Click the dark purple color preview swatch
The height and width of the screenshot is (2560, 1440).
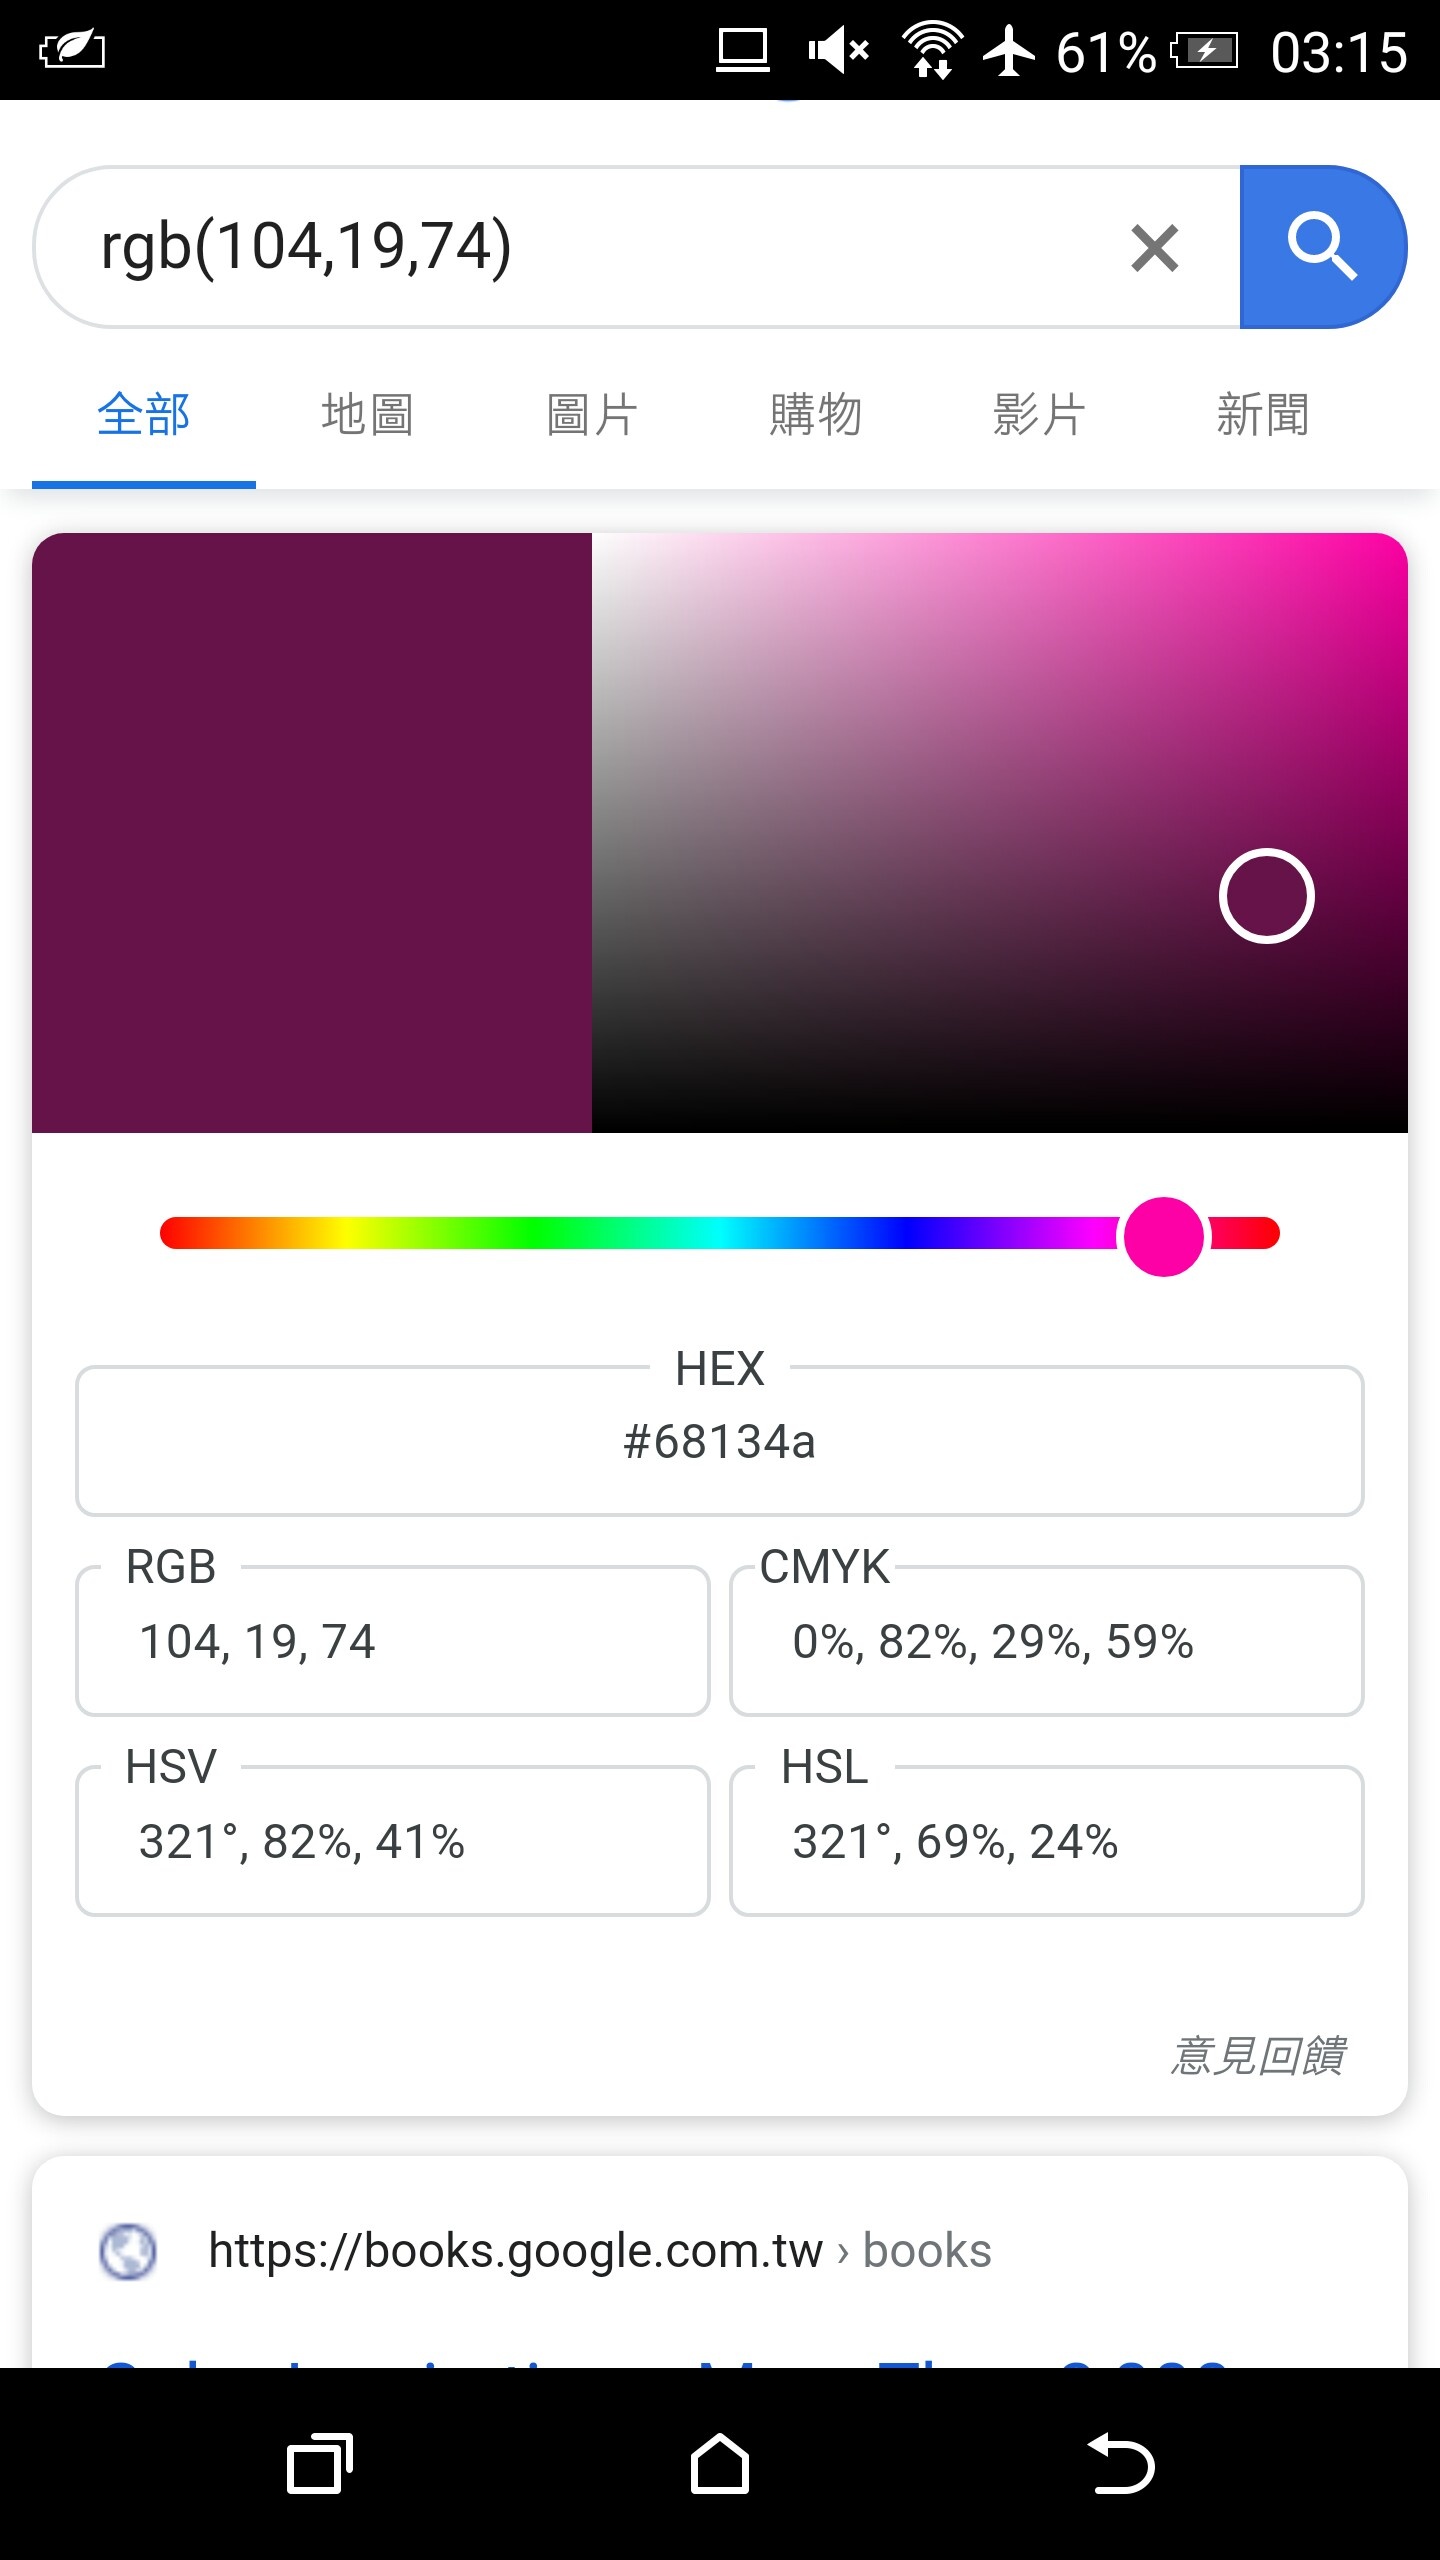(x=312, y=833)
